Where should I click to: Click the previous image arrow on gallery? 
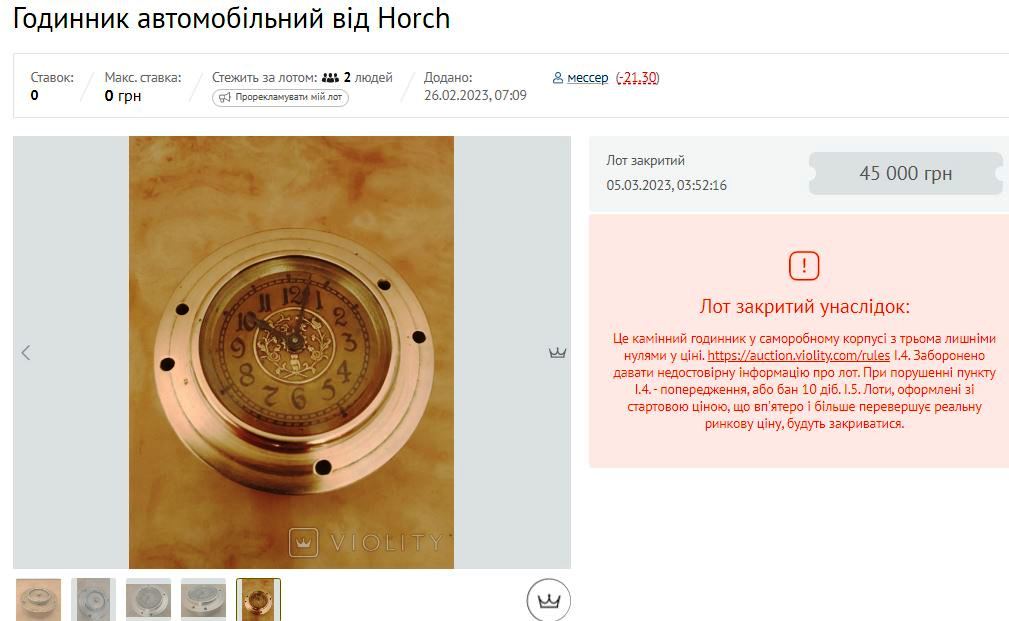[x=26, y=353]
